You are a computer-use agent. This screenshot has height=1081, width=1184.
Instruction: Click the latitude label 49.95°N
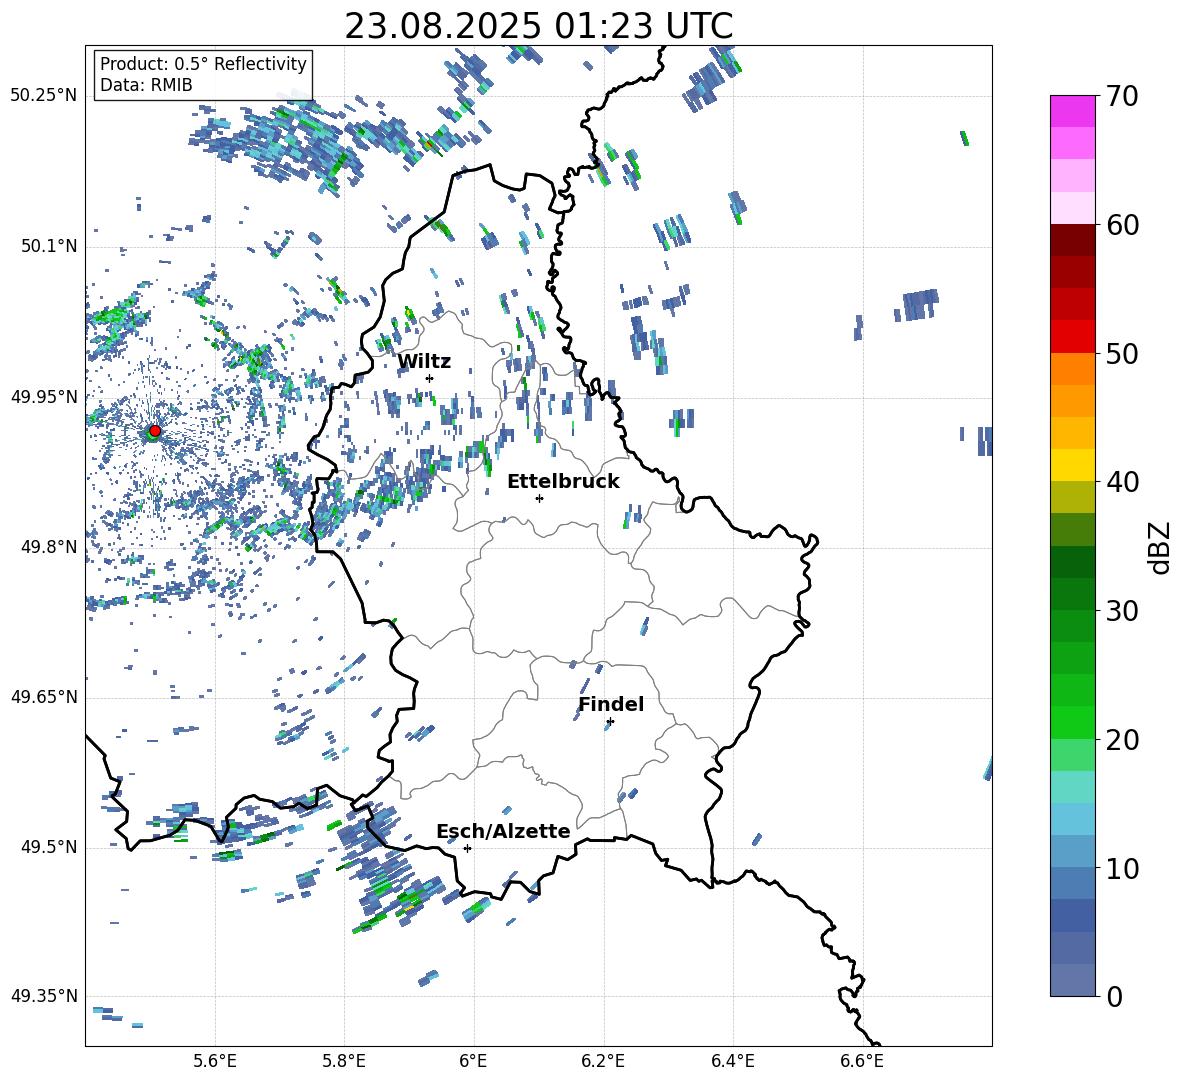point(44,397)
